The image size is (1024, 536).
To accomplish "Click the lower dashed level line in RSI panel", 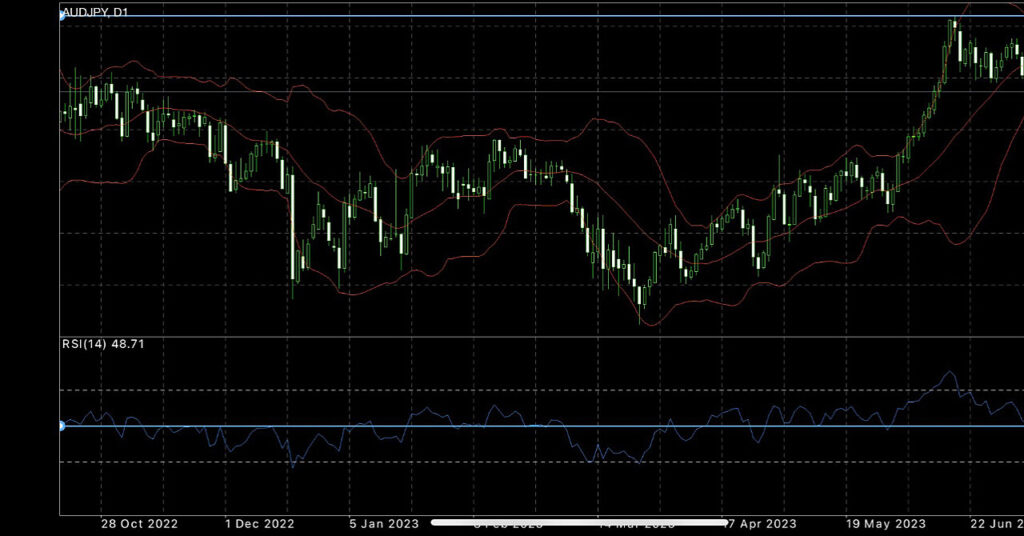I will pyautogui.click(x=500, y=462).
